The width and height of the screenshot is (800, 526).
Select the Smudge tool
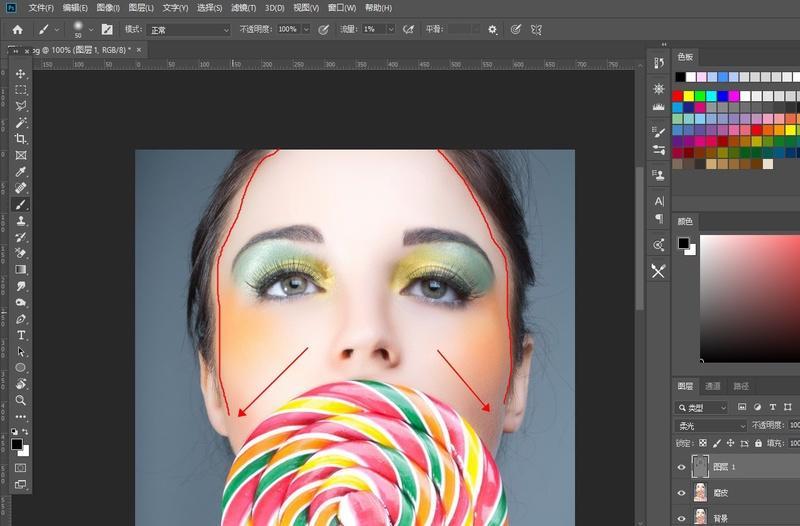click(20, 286)
